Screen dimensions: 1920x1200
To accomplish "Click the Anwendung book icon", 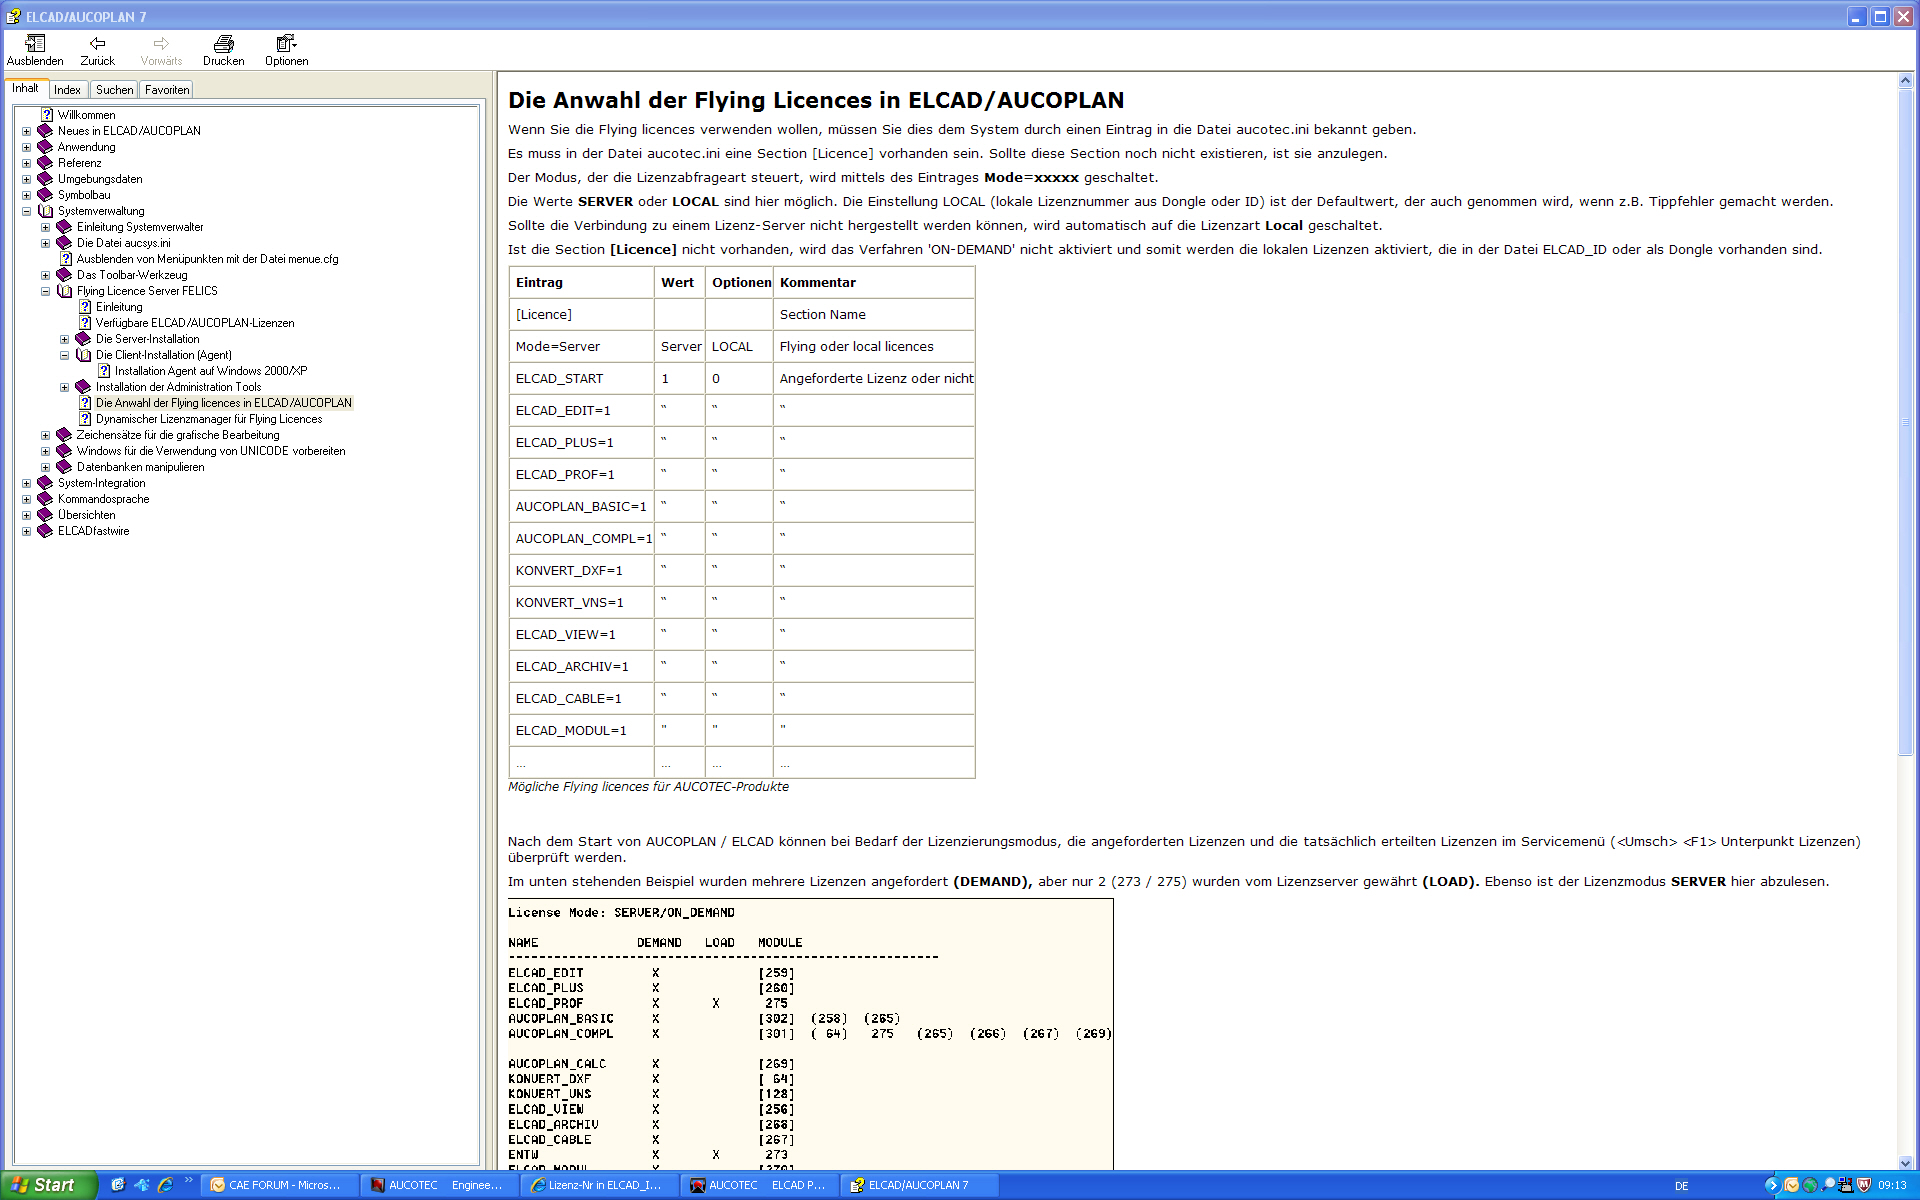I will tap(45, 147).
